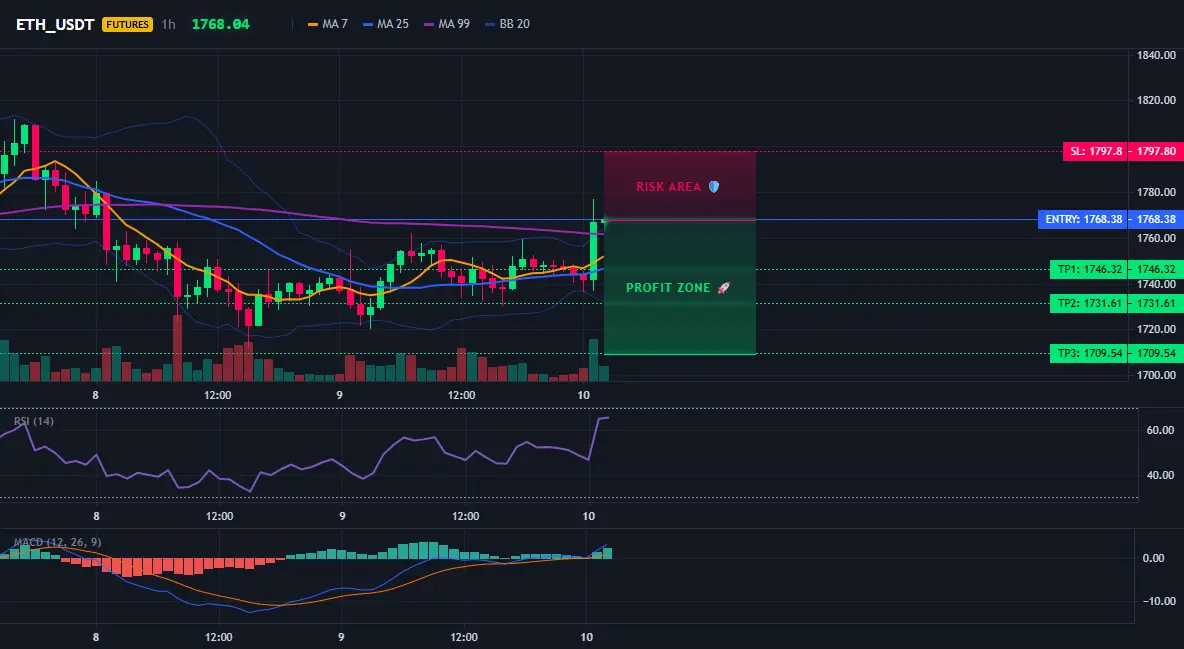Select the TP1: 1746.32 target label

[1088, 269]
